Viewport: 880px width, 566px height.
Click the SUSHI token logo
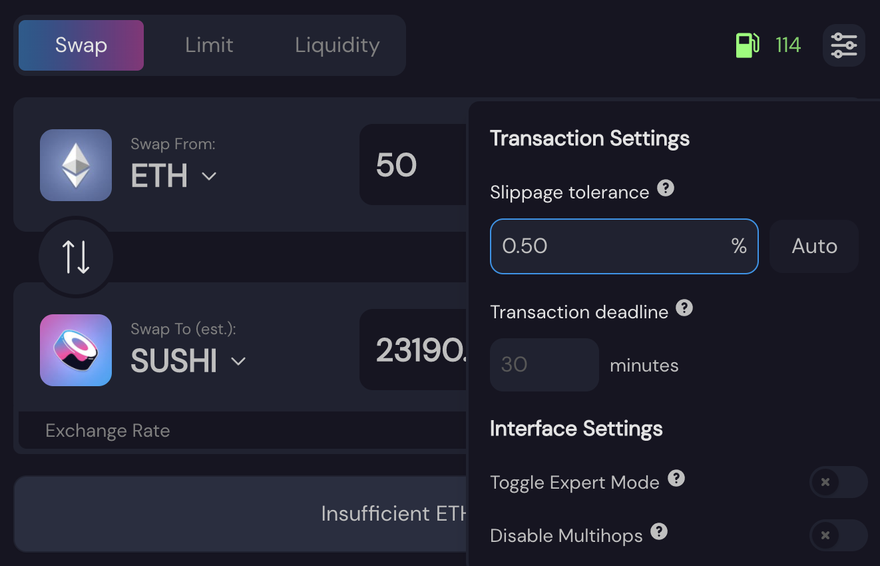pyautogui.click(x=76, y=350)
